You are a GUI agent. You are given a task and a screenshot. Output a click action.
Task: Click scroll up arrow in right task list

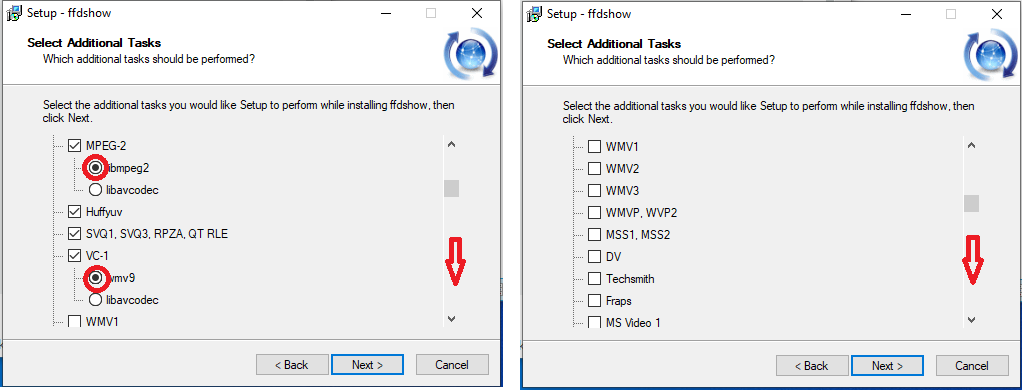(x=971, y=145)
